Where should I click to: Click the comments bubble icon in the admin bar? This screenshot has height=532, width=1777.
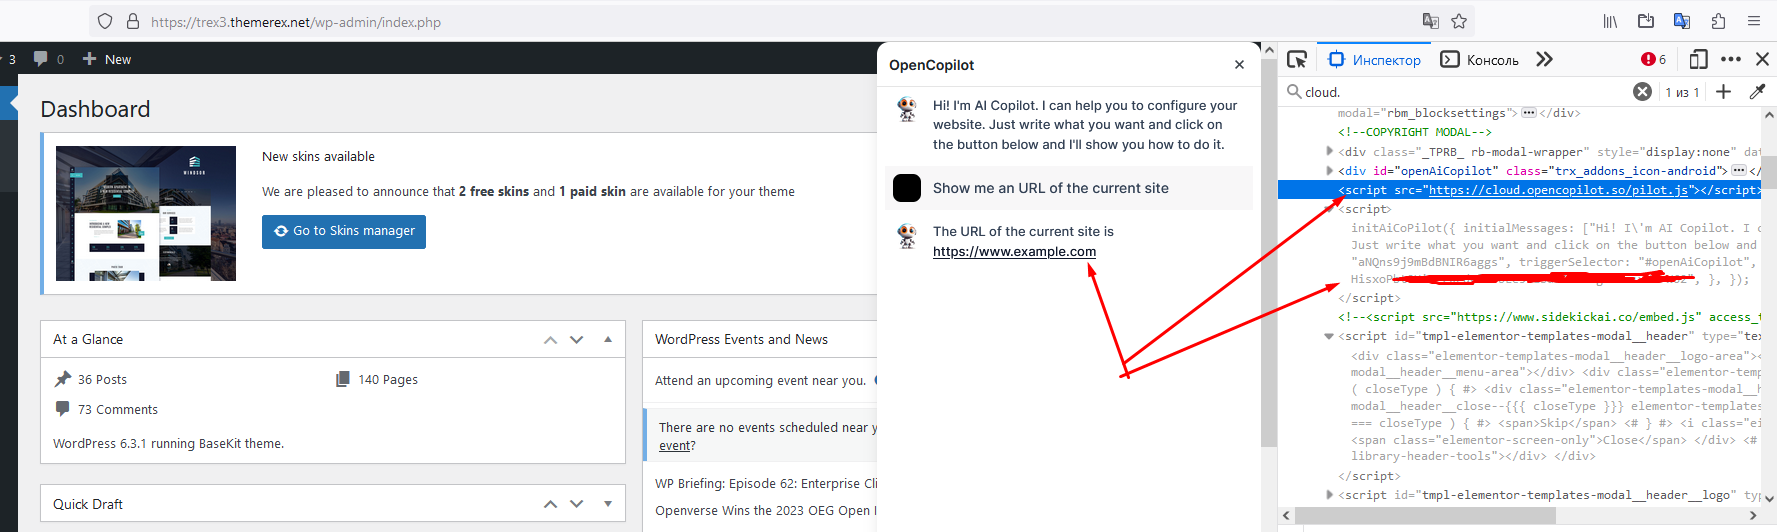(41, 59)
